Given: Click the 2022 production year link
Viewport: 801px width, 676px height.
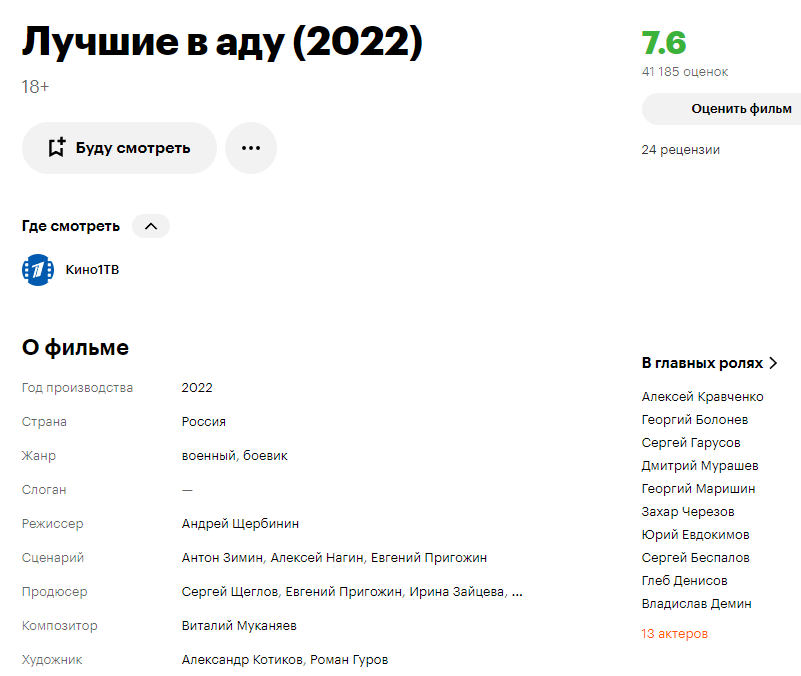Looking at the screenshot, I should coord(197,388).
